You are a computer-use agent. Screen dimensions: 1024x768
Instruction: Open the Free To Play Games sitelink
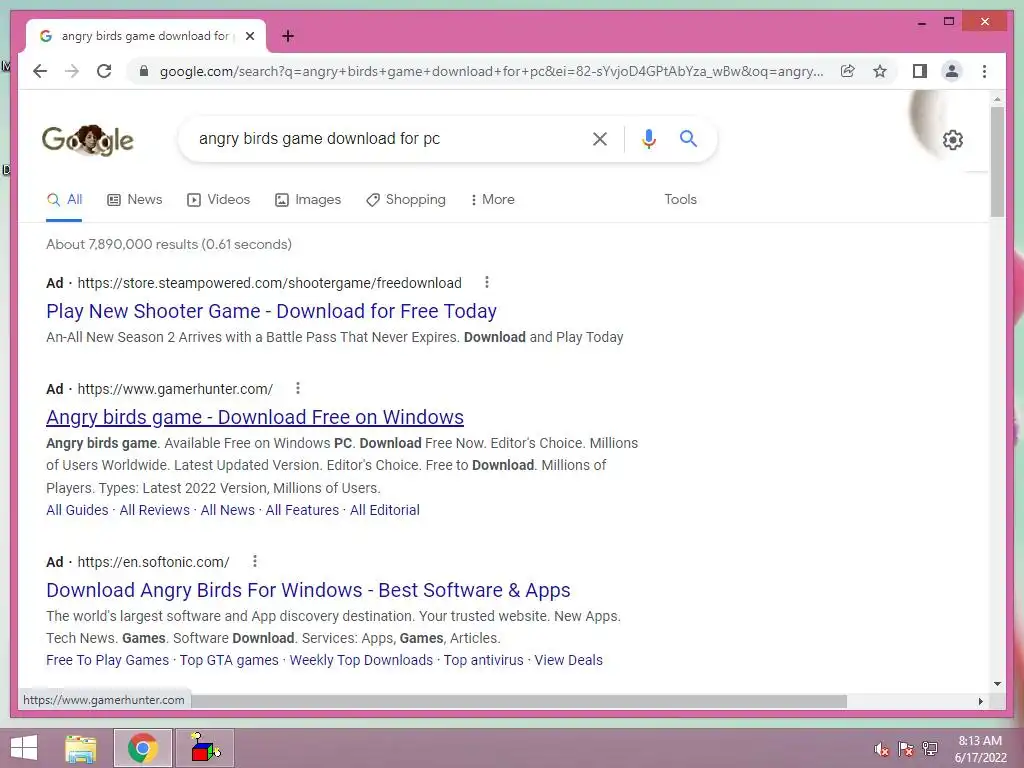tap(108, 660)
